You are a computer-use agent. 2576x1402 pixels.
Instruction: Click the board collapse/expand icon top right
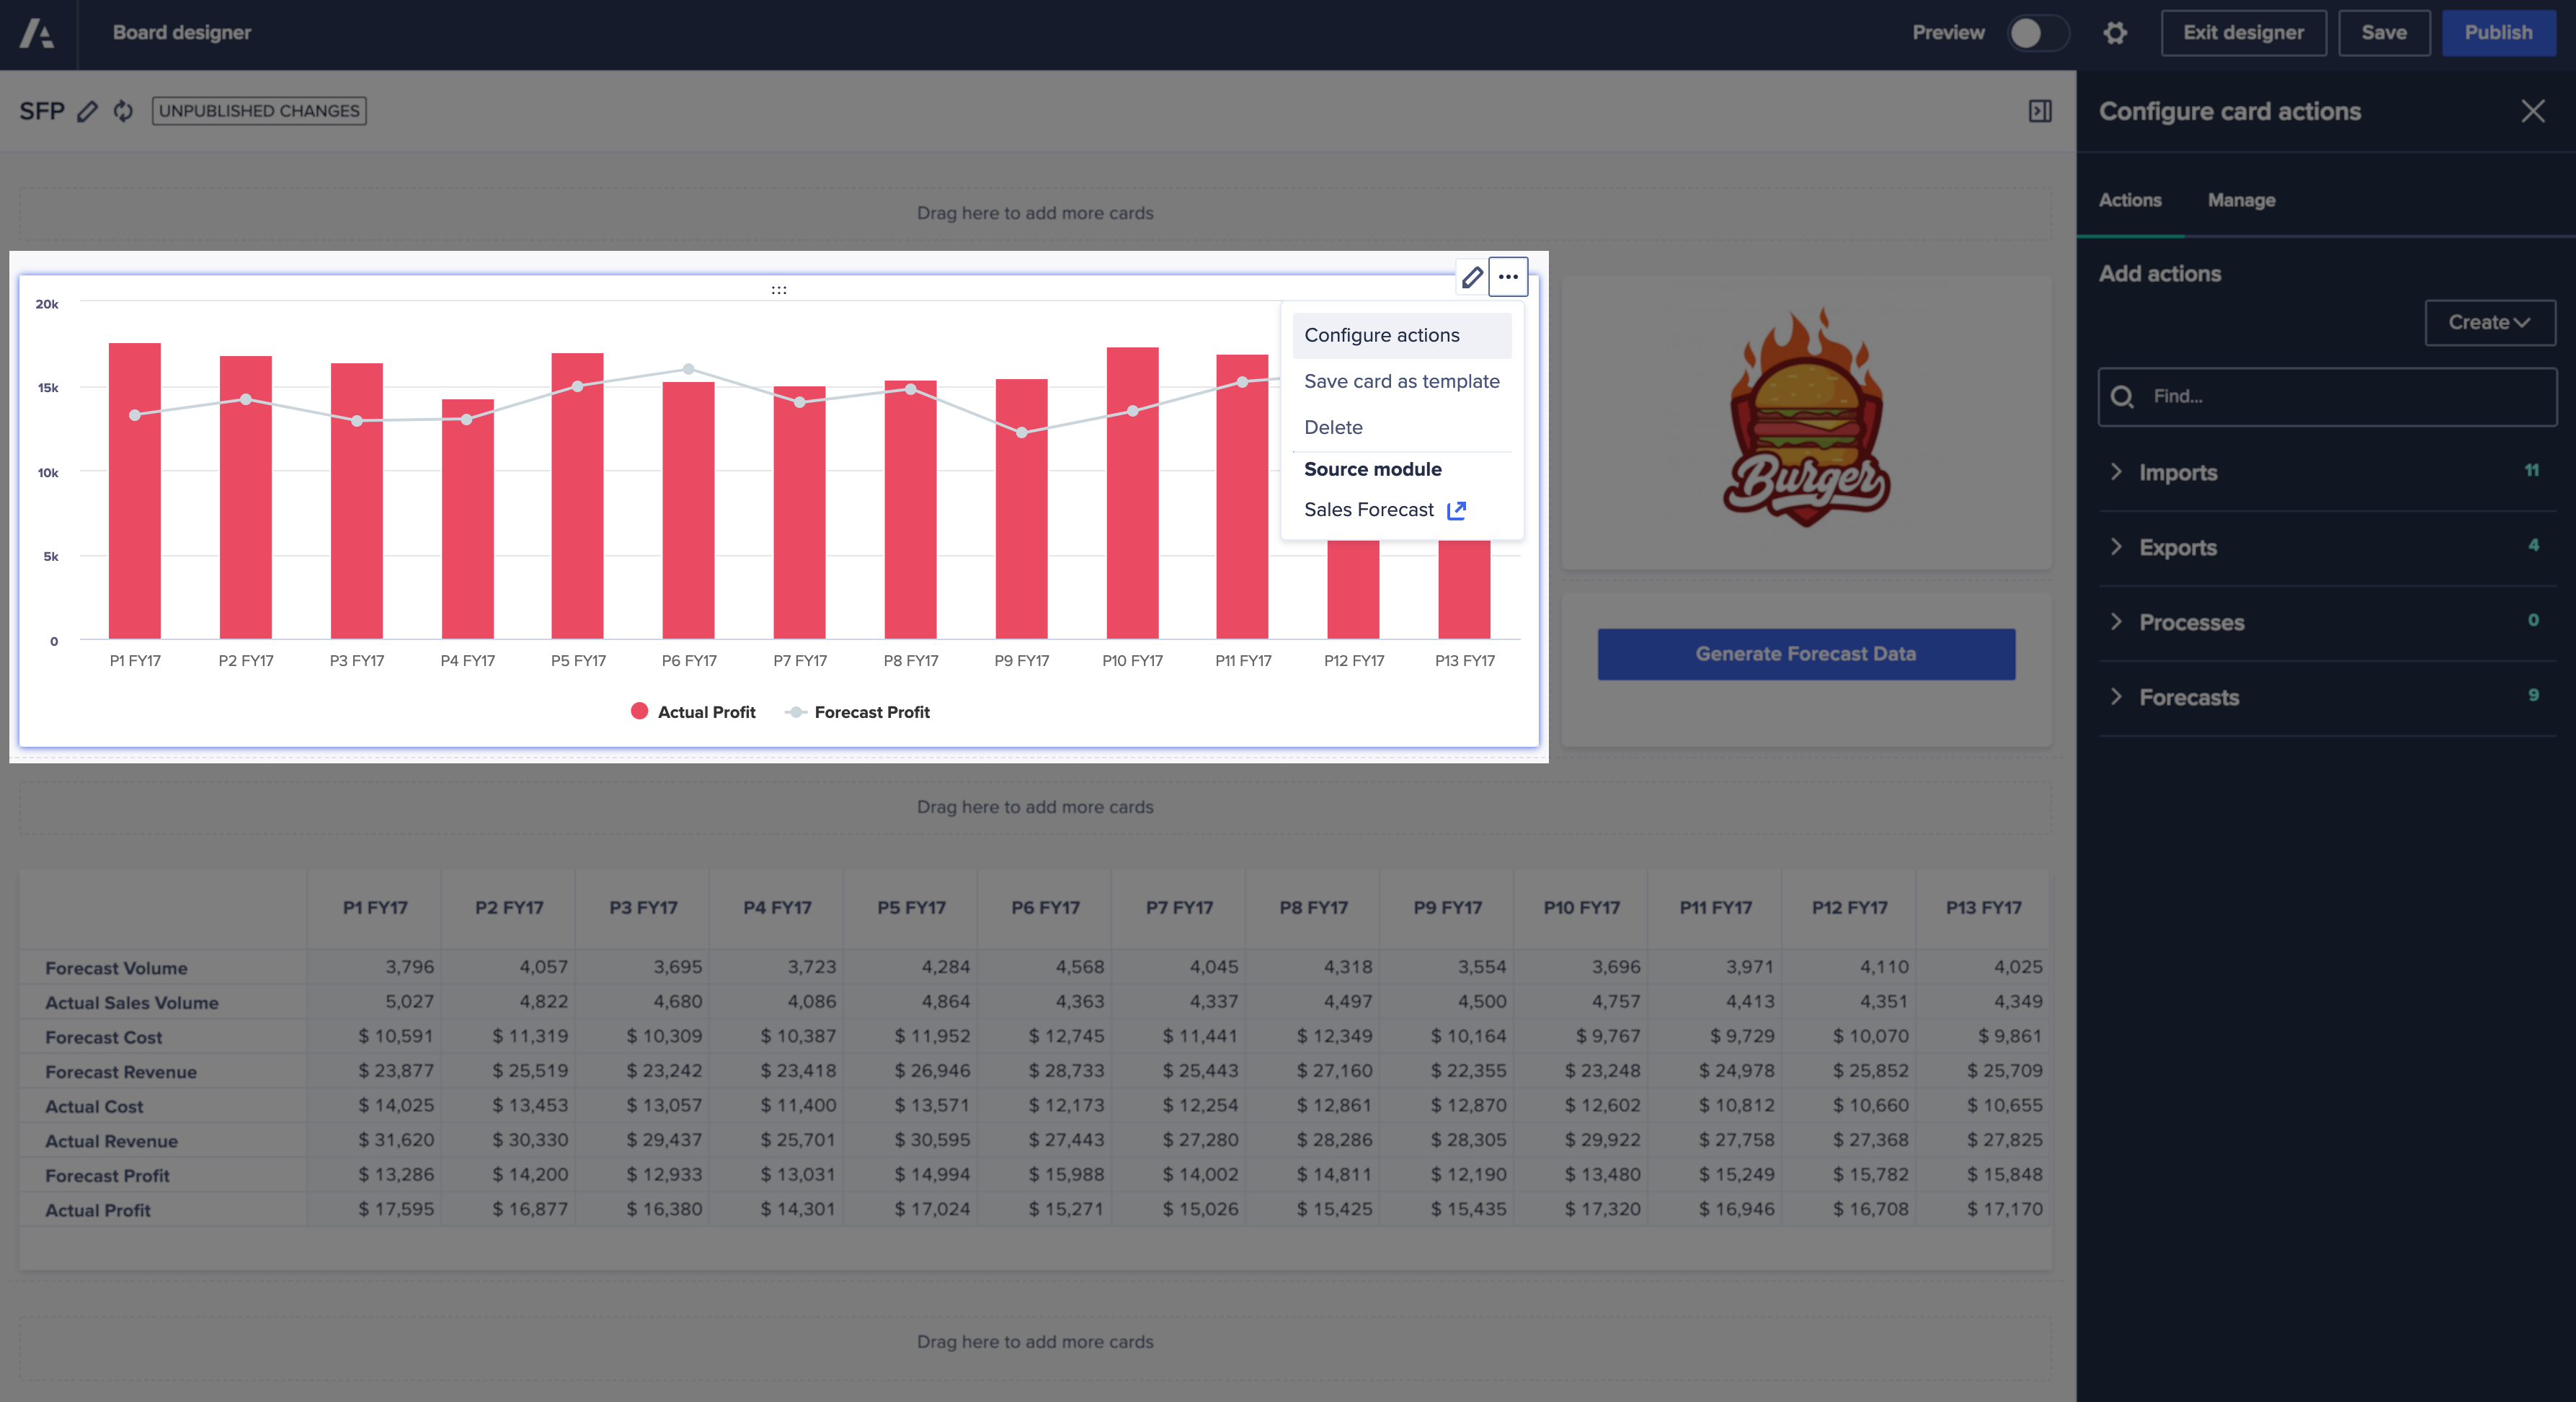[2040, 110]
